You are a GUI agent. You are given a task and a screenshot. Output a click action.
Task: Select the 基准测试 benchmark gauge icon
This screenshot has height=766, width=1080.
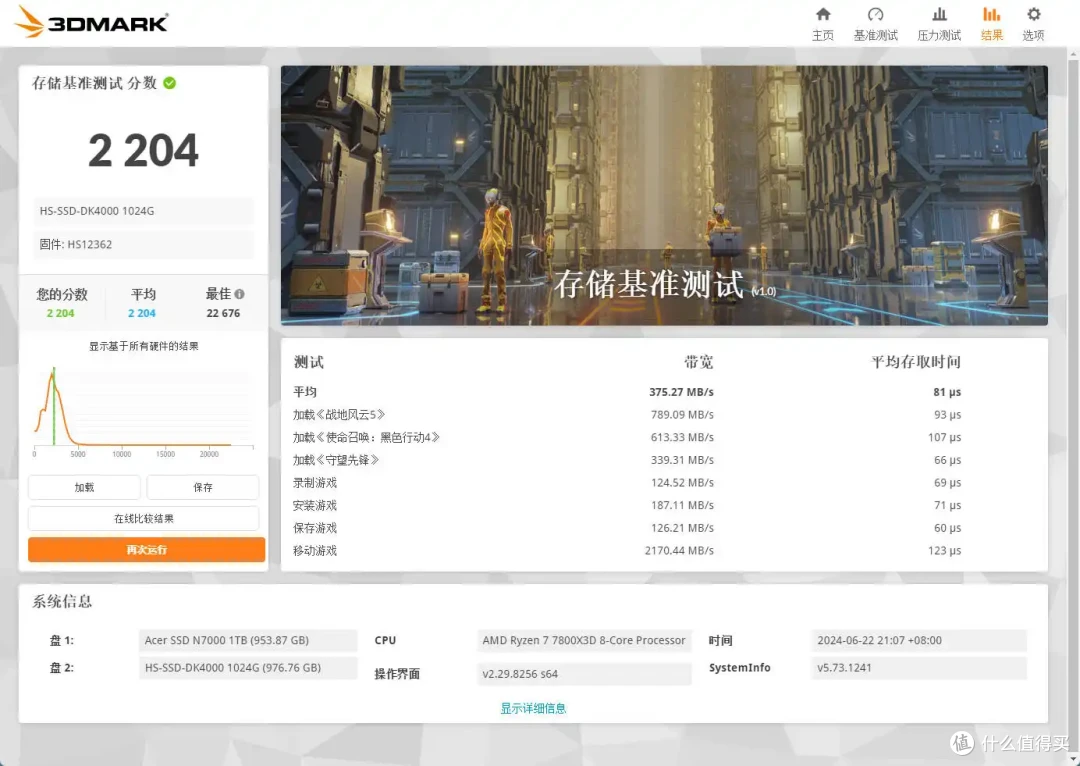[x=875, y=22]
